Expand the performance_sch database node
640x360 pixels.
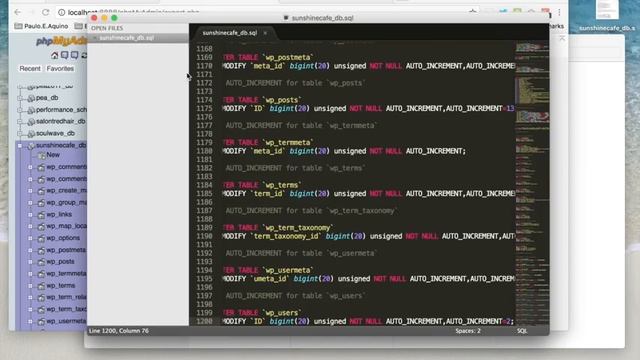20,110
